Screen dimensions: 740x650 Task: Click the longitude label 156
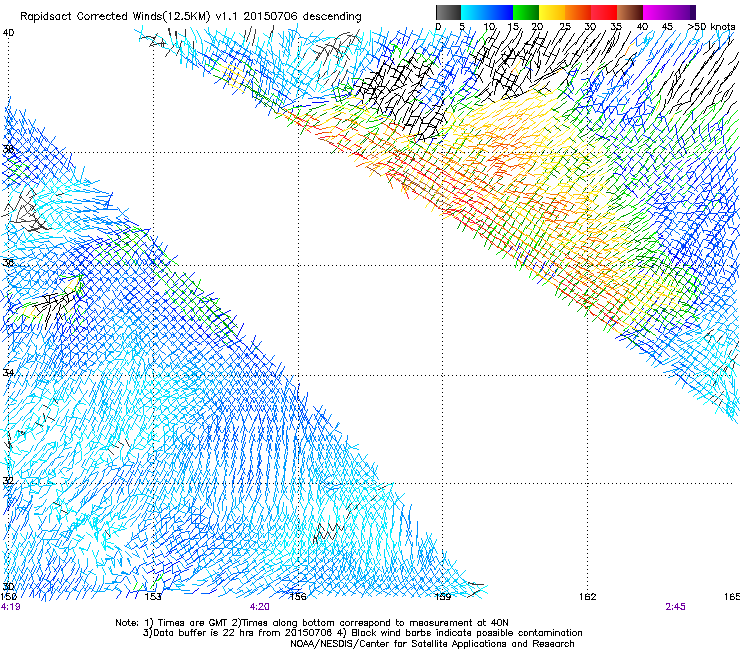pyautogui.click(x=298, y=597)
